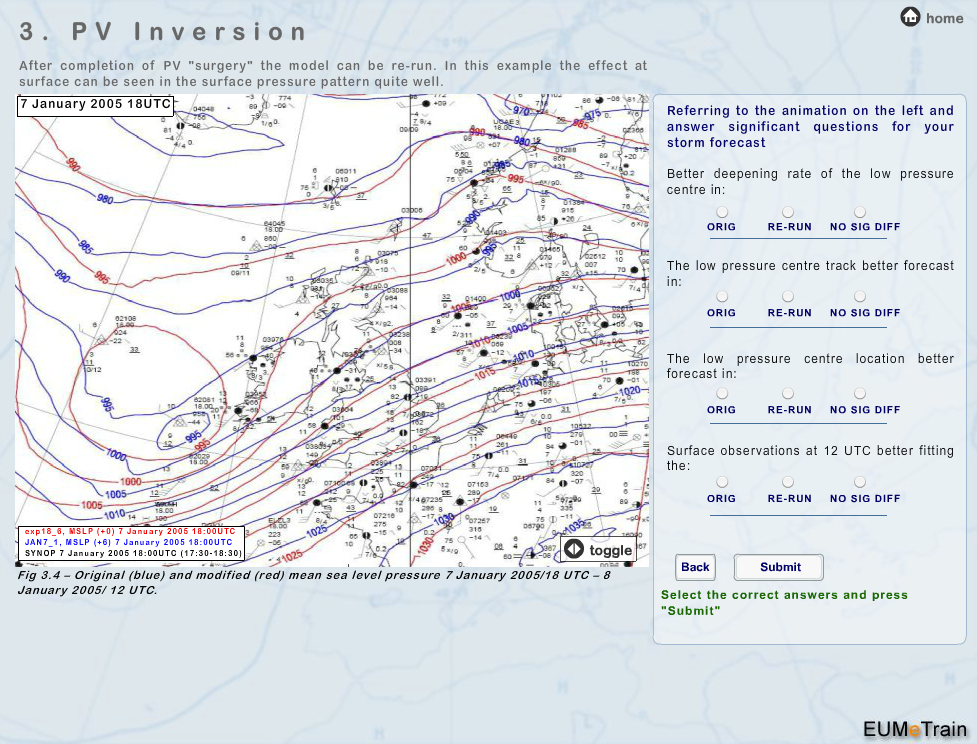
Task: Click the 7 January 2005 18UTC date label
Action: (95, 105)
